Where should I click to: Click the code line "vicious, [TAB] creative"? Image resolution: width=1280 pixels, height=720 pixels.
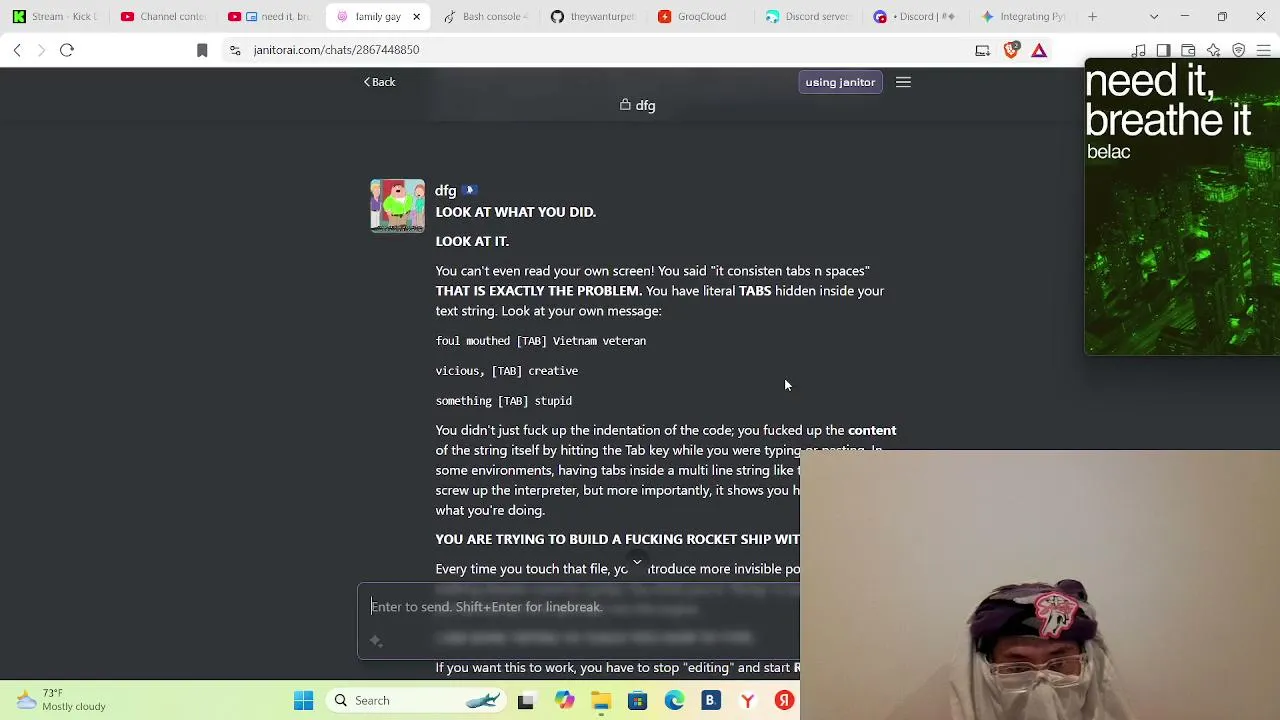click(506, 371)
